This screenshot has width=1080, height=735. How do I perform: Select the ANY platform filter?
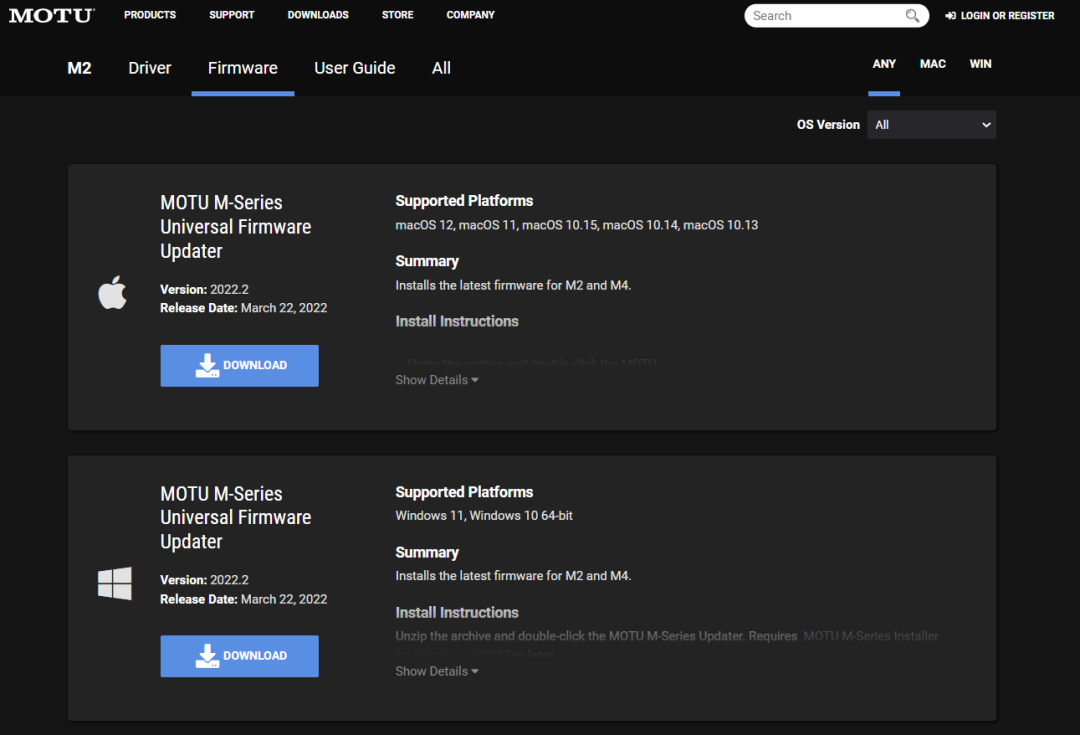(x=884, y=64)
